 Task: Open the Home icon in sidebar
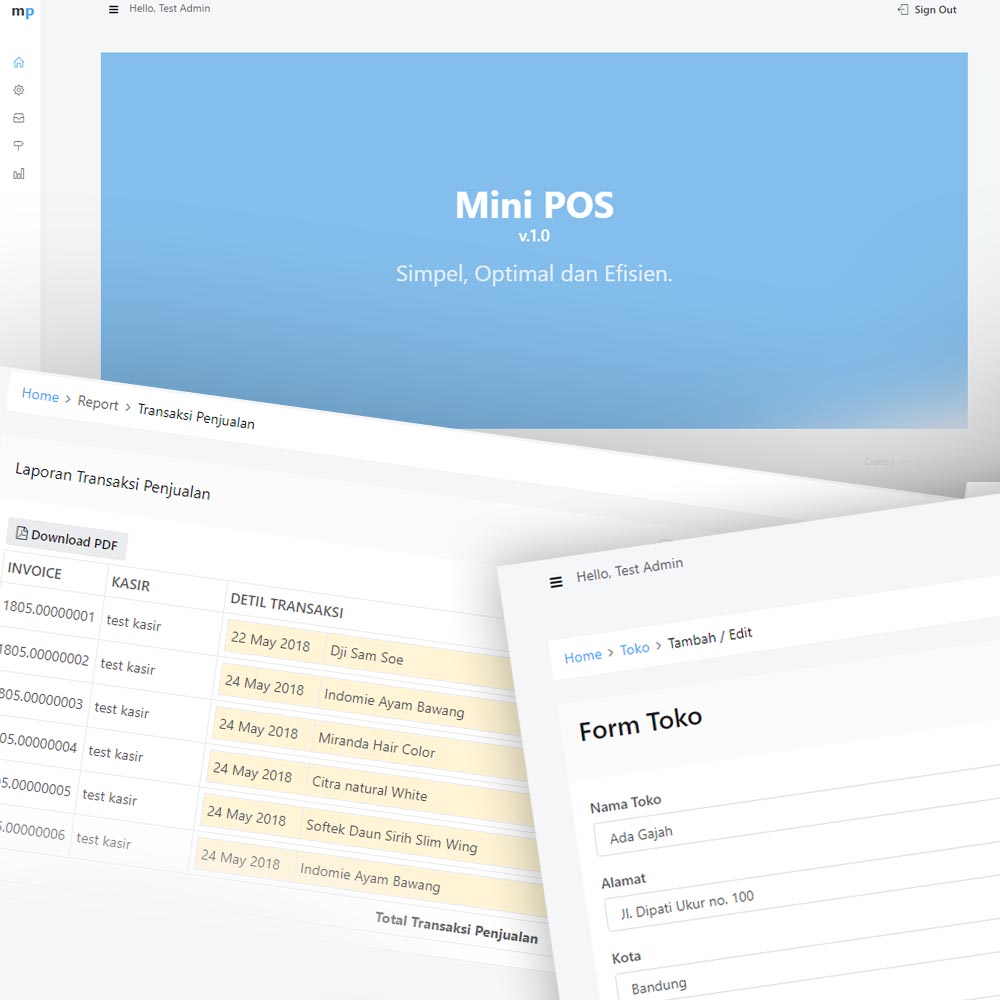click(19, 62)
